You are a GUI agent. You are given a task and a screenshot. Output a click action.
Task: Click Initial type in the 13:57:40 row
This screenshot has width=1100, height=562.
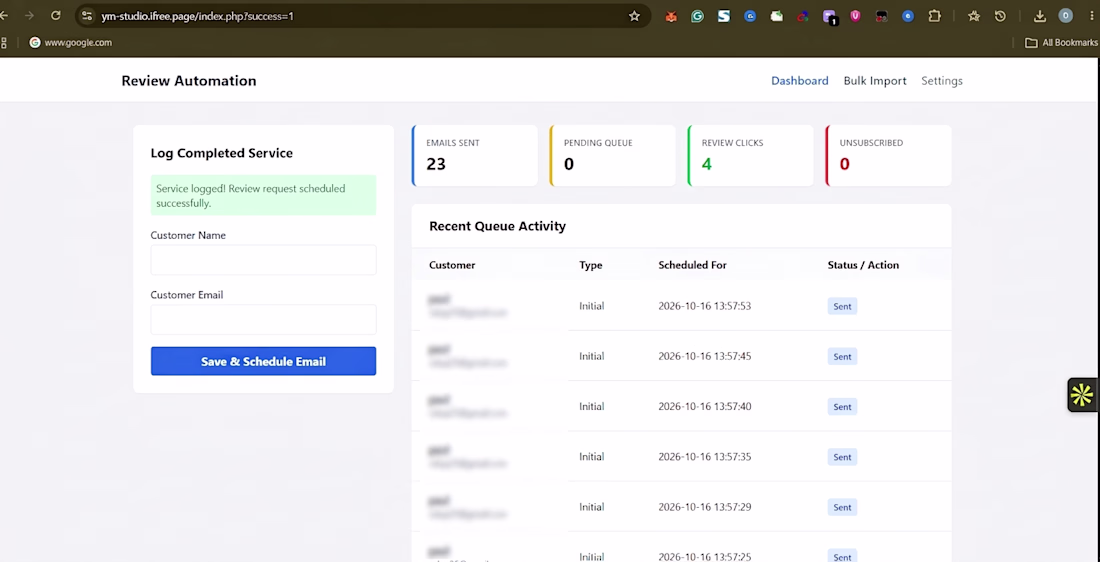591,407
